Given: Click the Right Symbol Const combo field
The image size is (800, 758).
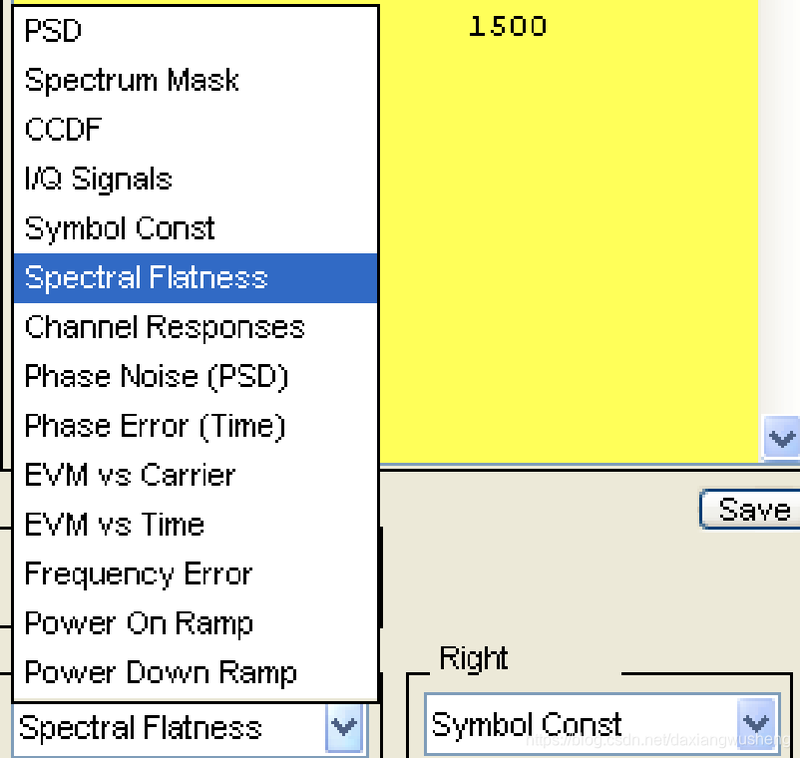Looking at the screenshot, I should (602, 724).
